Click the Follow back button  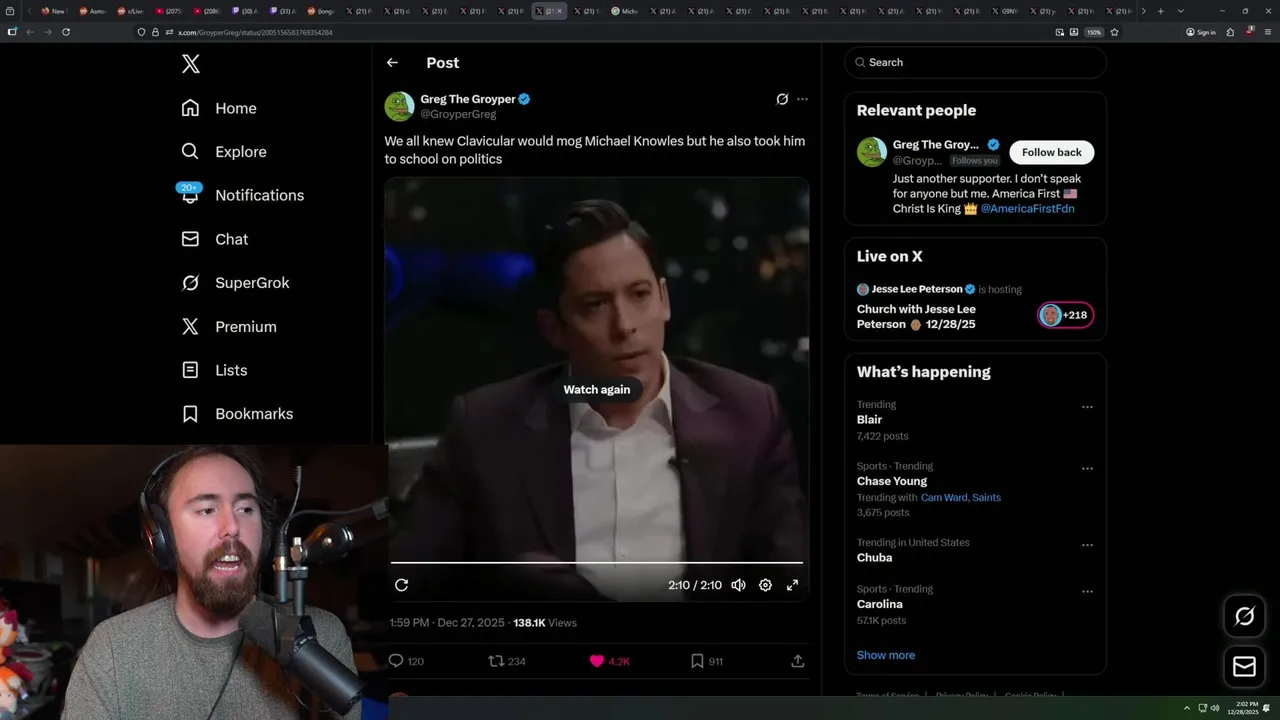tap(1051, 152)
